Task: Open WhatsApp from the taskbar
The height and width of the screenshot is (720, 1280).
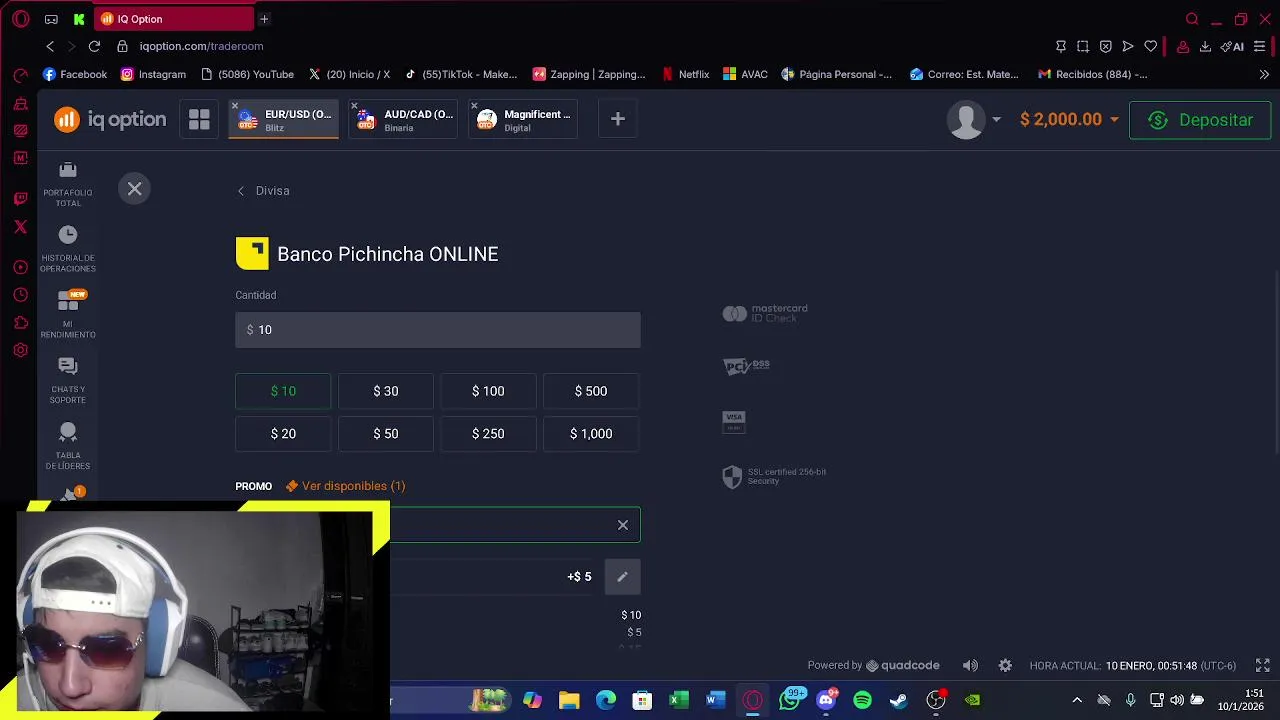Action: tap(791, 700)
